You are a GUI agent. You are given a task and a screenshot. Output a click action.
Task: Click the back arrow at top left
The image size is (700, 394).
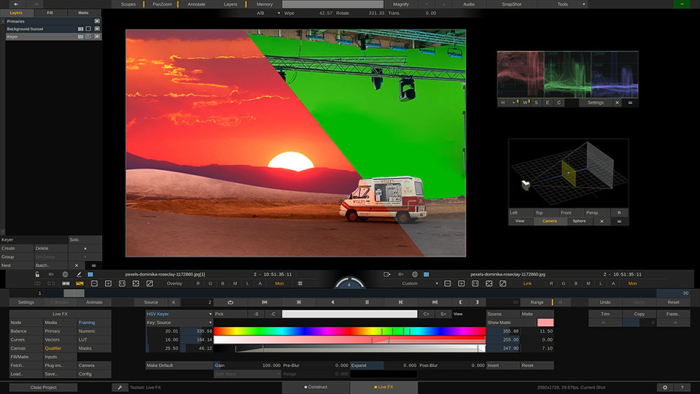16,4
